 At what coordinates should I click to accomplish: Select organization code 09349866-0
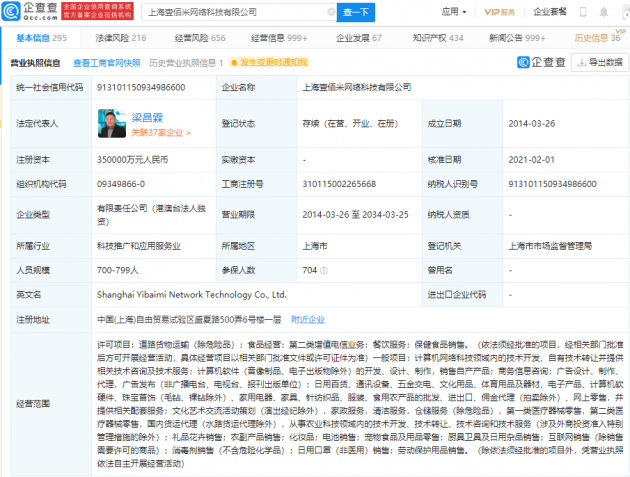[x=121, y=184]
